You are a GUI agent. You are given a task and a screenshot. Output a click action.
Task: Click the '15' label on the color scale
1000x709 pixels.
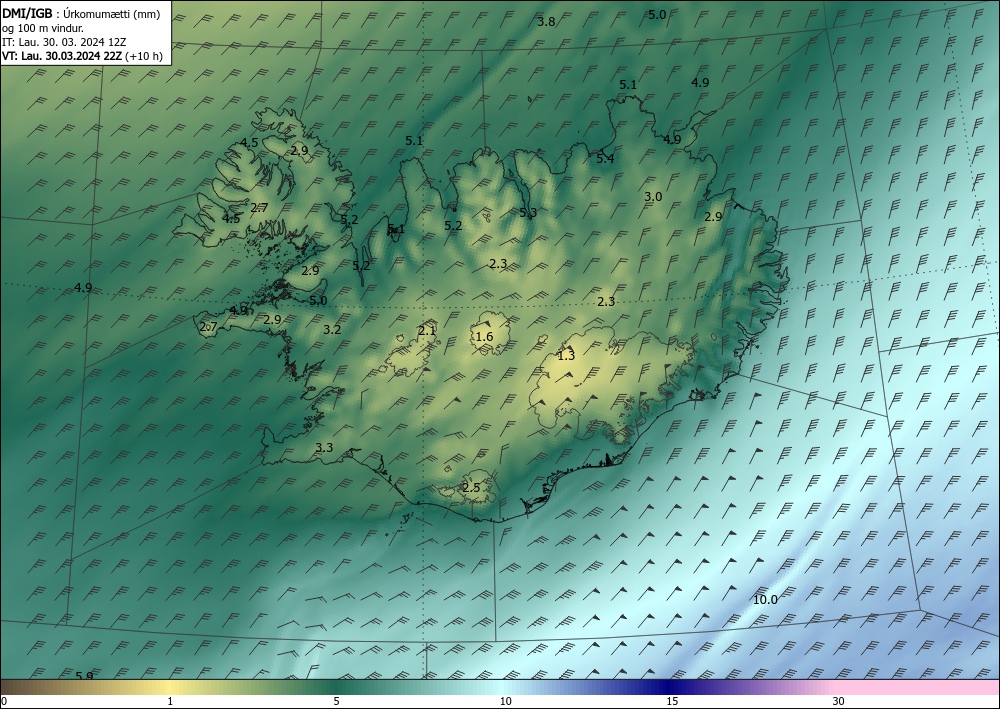pyautogui.click(x=672, y=701)
